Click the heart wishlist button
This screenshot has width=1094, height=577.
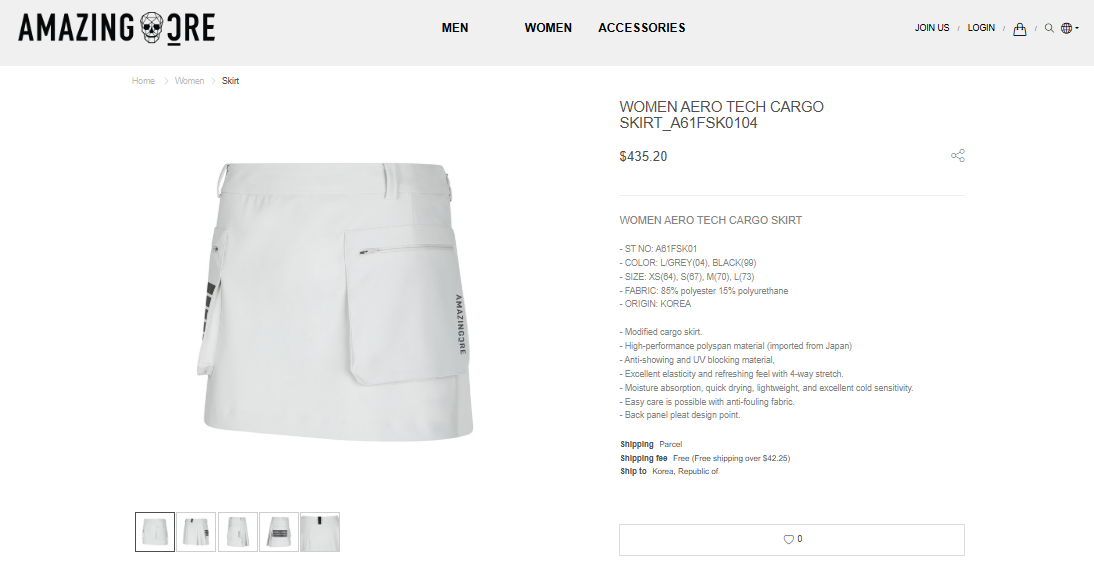(x=792, y=539)
